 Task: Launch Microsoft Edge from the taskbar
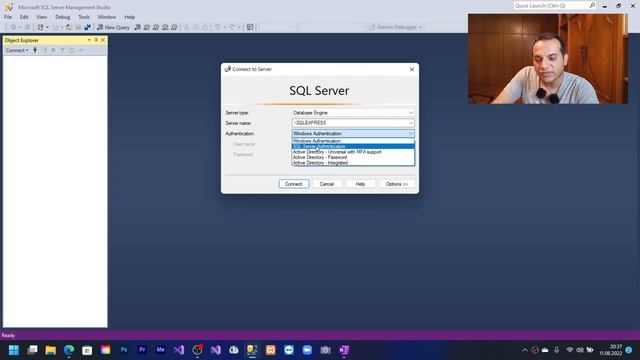69,350
